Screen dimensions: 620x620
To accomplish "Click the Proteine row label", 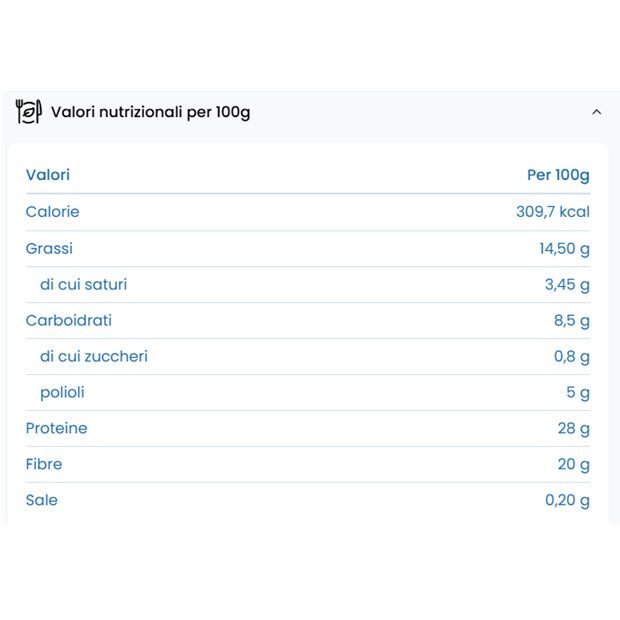I will pos(56,428).
